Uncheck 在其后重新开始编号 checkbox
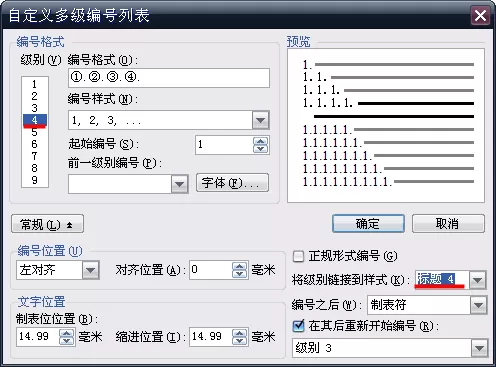 click(298, 326)
